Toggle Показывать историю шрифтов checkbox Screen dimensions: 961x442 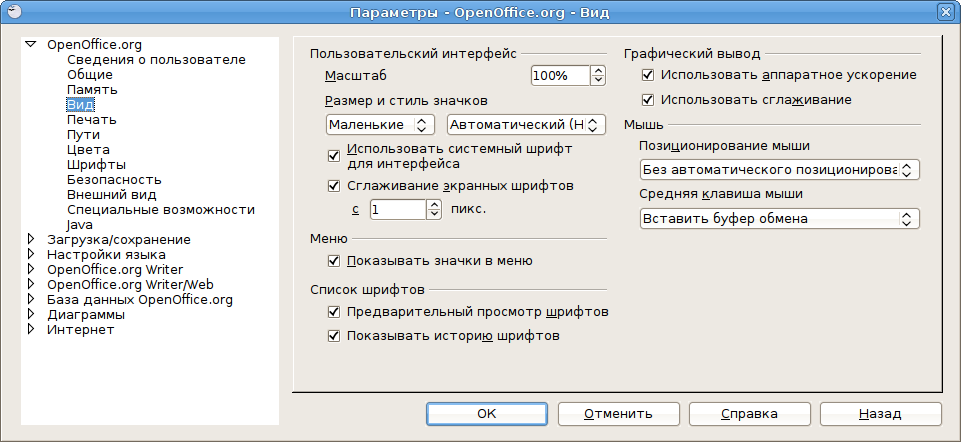tap(334, 337)
